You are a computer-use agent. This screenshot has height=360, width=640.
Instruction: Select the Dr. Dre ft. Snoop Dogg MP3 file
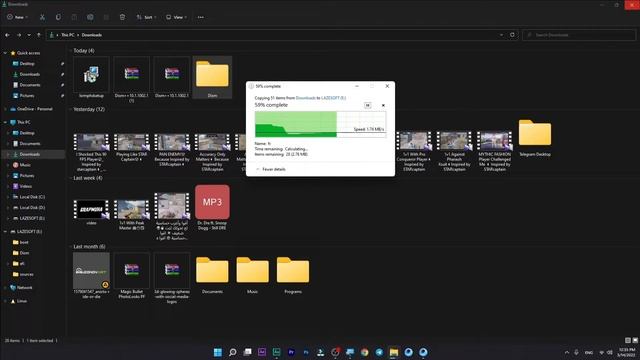click(x=212, y=208)
